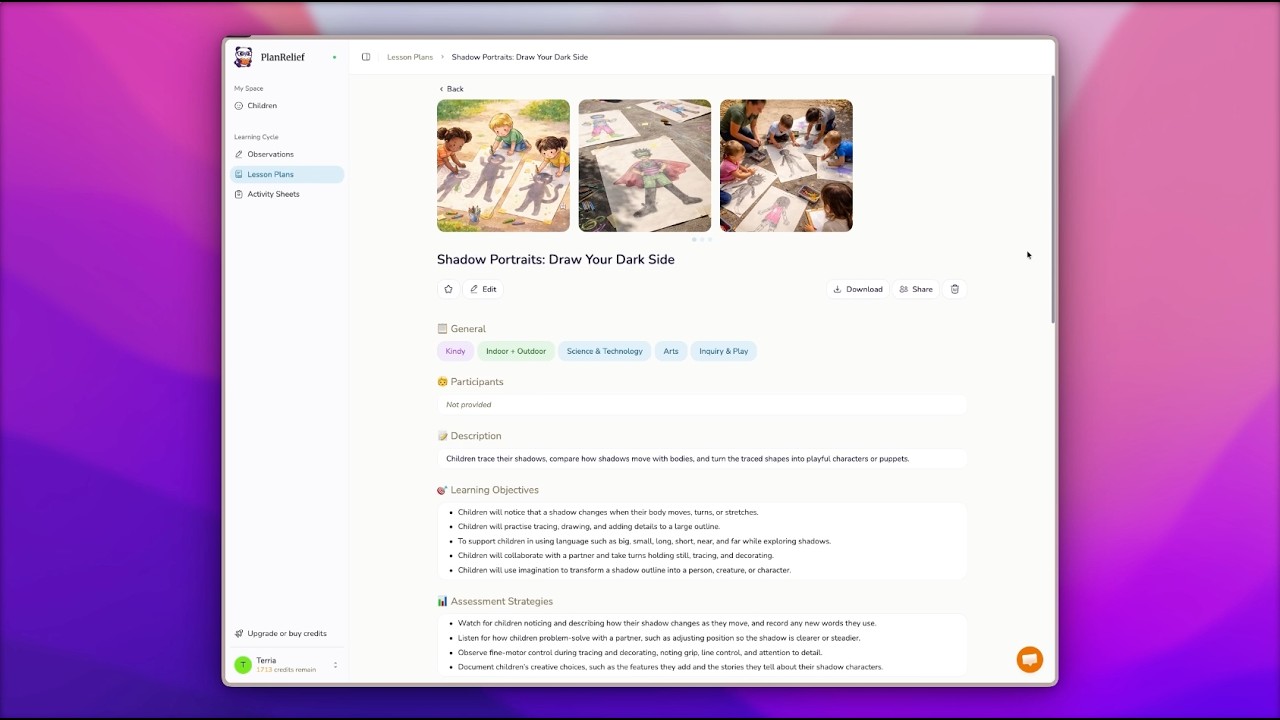
Task: Click the Terria avatar icon
Action: click(x=242, y=665)
